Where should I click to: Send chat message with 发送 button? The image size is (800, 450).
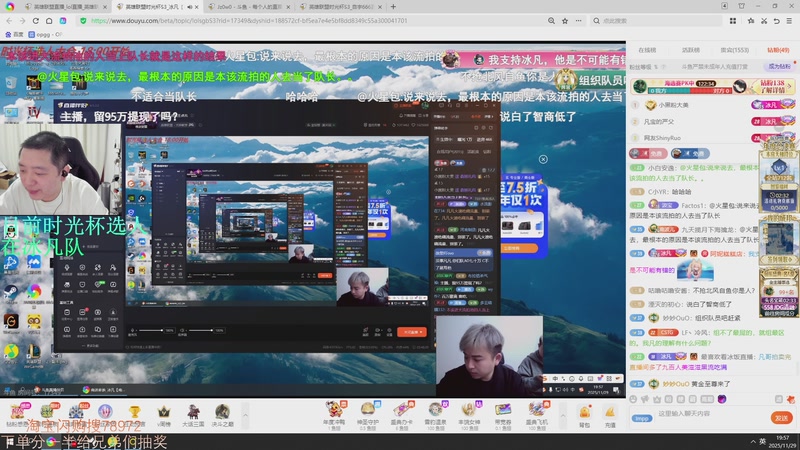click(x=782, y=418)
